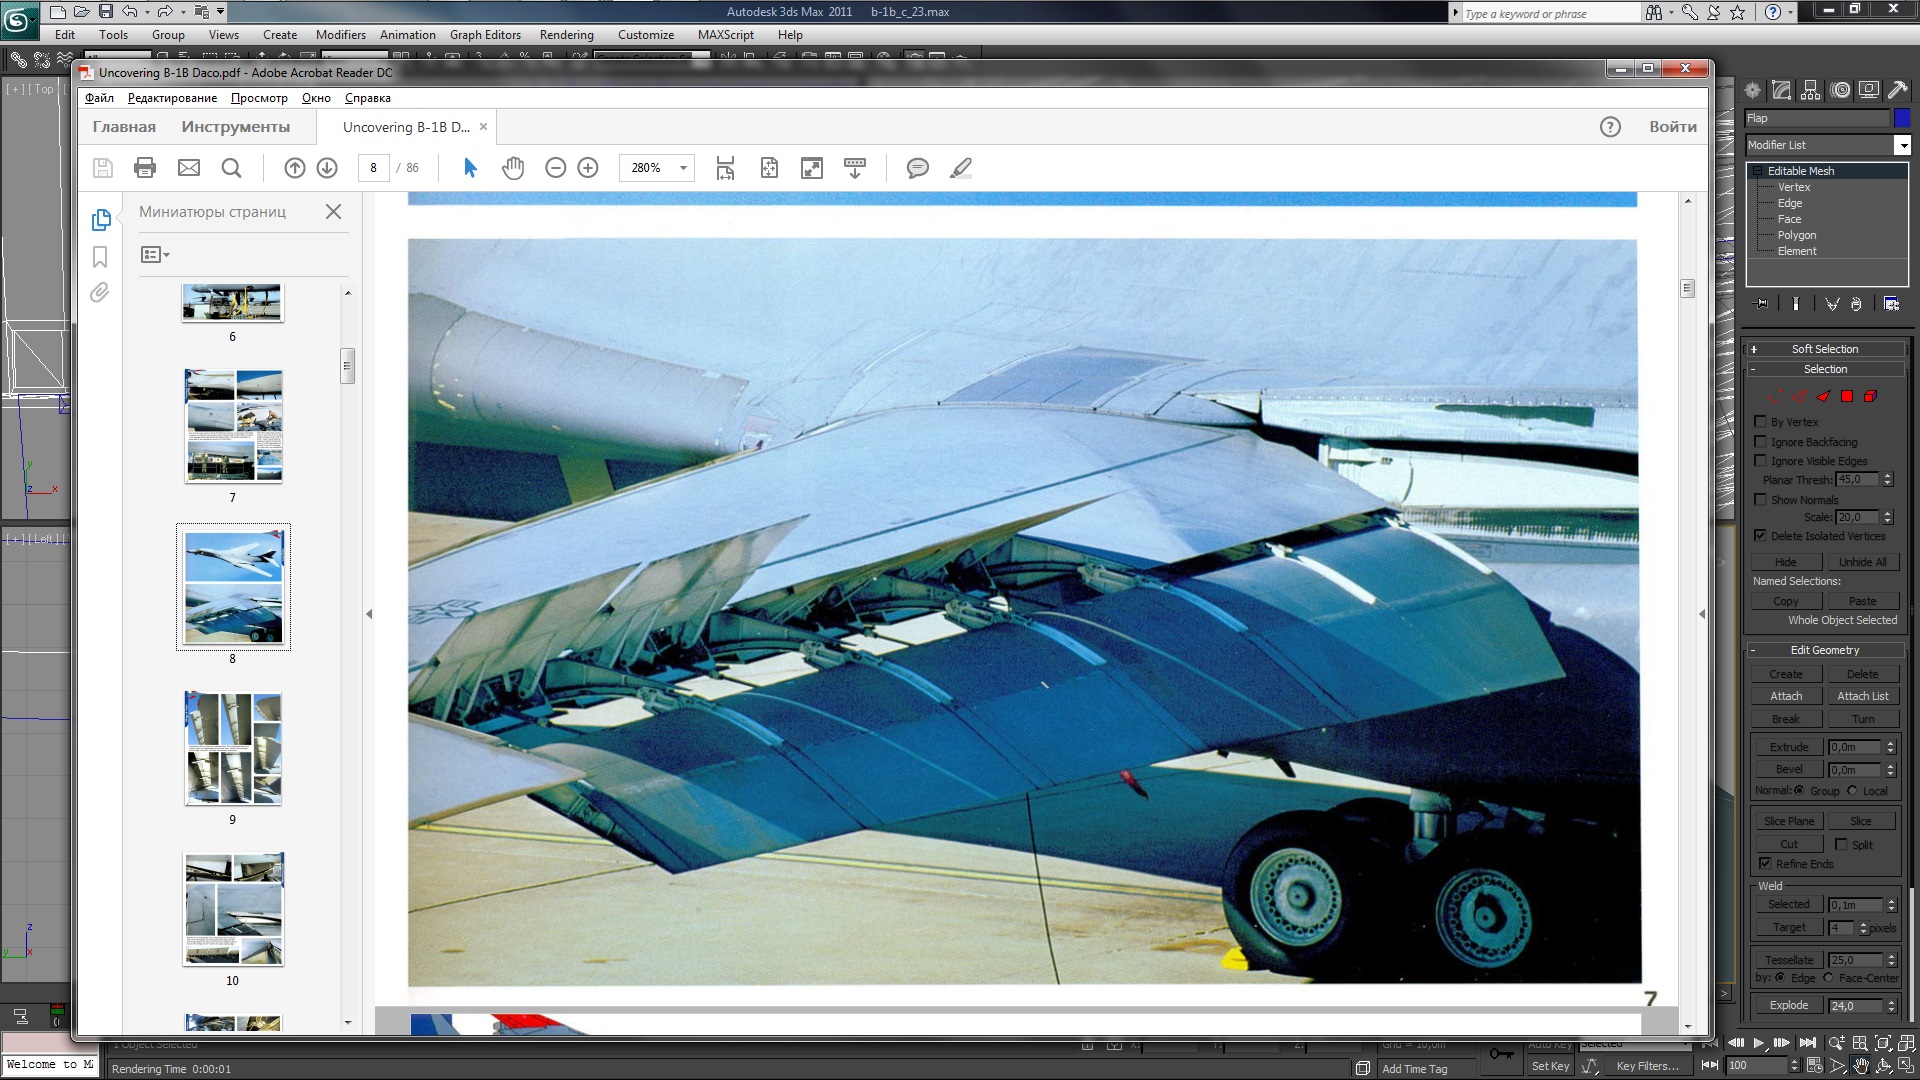Image resolution: width=1920 pixels, height=1080 pixels.
Task: Select the Local normal radio button
Action: [1852, 791]
